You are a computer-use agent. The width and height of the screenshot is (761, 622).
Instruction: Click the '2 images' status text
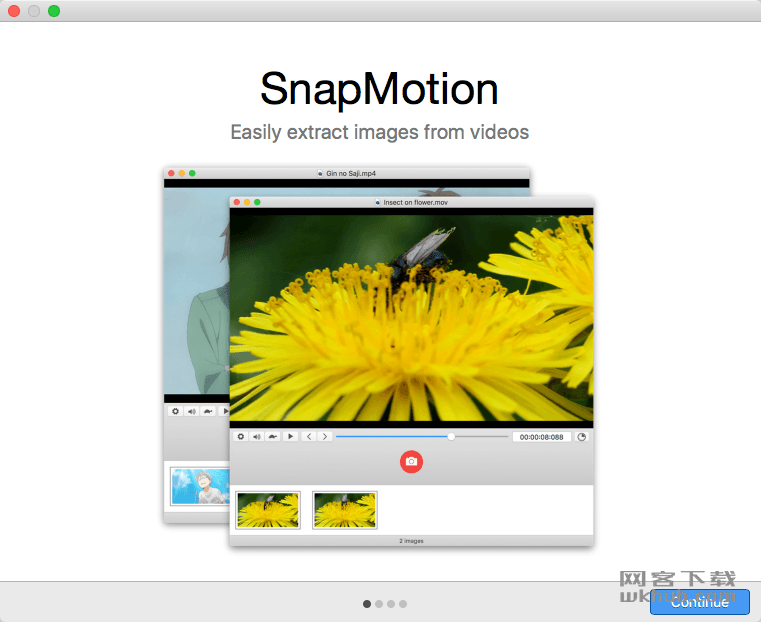[x=412, y=541]
